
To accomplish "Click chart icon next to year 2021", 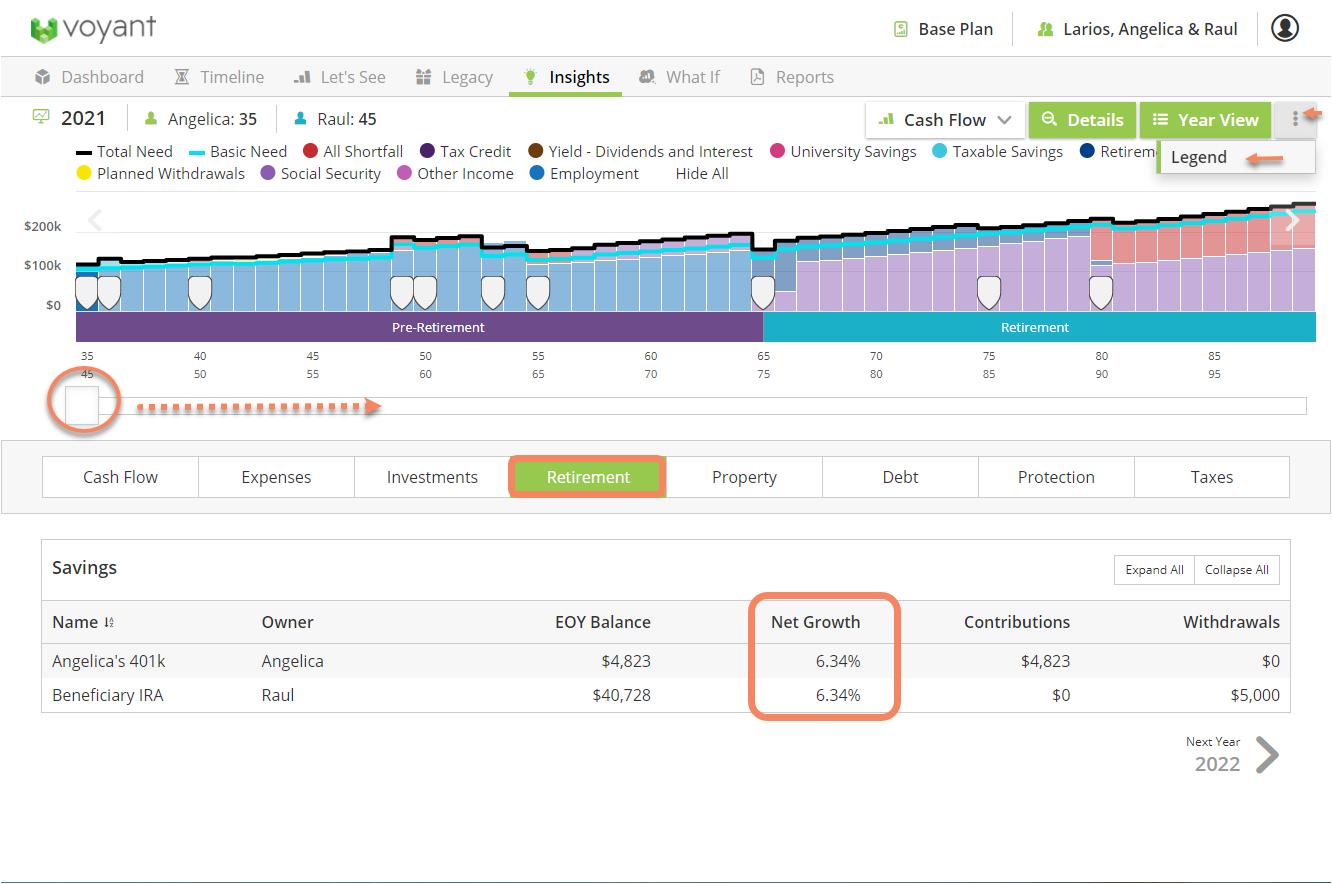I will (41, 118).
